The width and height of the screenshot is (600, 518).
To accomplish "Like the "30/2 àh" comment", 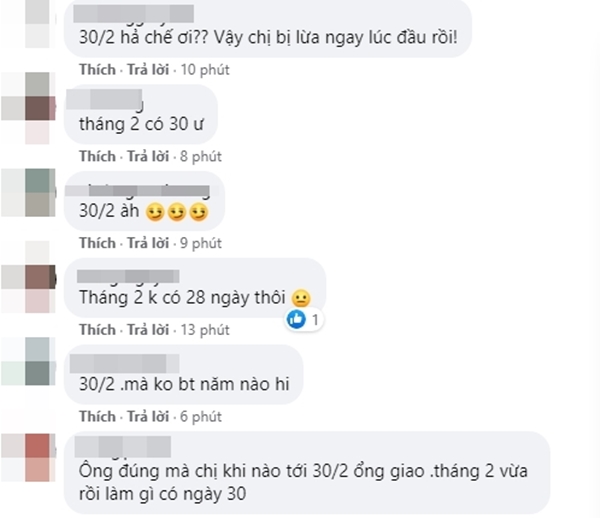I will point(97,243).
